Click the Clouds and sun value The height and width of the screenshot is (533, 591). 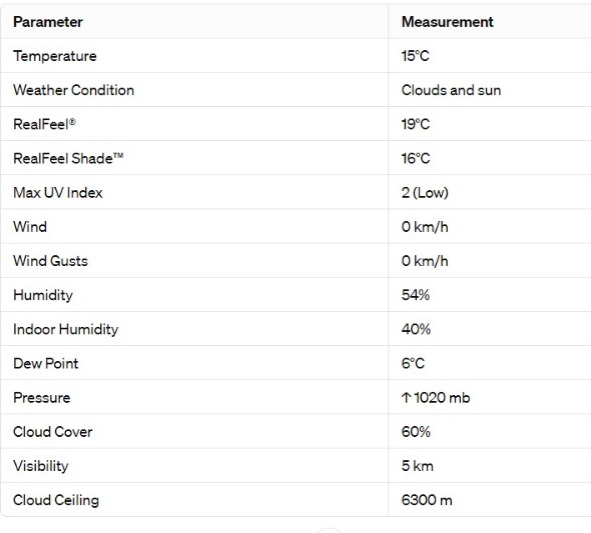tap(451, 90)
